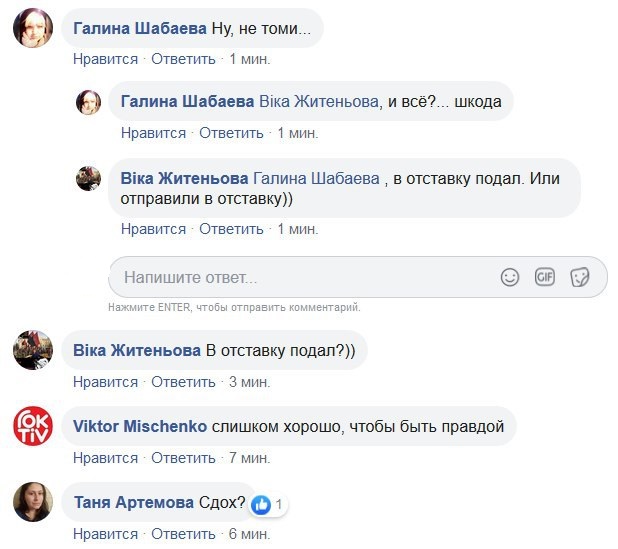Like the 'Ну, не томи...' comment
The width and height of the screenshot is (618, 549).
point(105,59)
